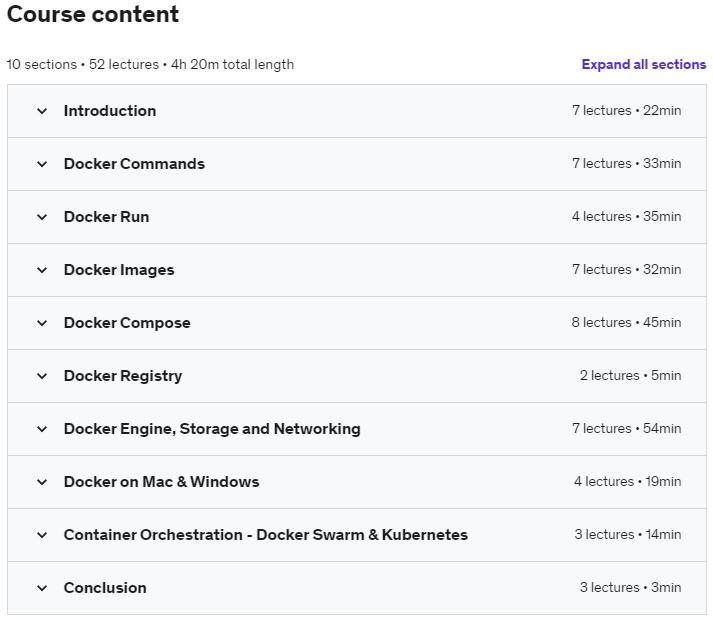Click '7 lectures • 22min' in Introduction row
This screenshot has height=619, width=713.
click(x=627, y=111)
